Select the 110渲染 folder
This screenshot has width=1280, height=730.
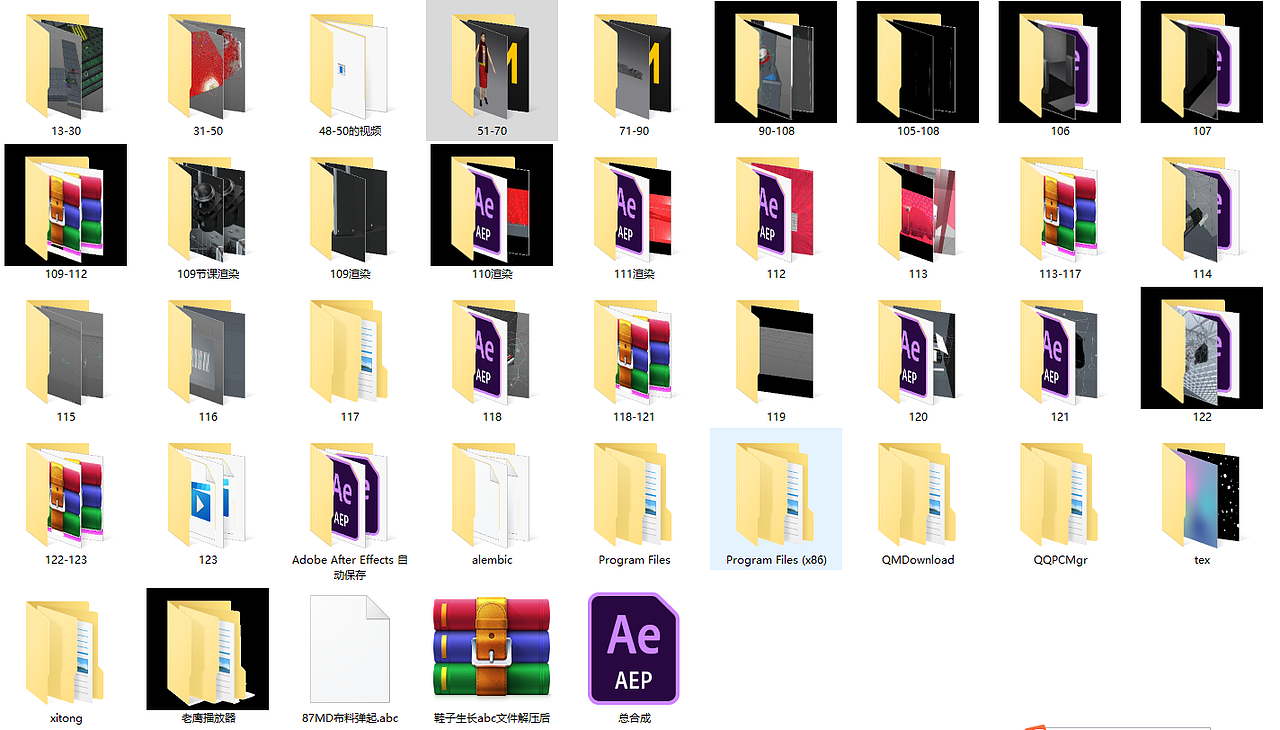(492, 205)
